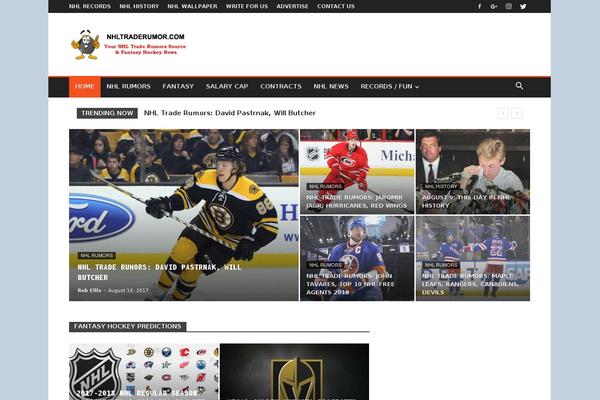
Task: Click the Trending Now label
Action: pyautogui.click(x=107, y=113)
